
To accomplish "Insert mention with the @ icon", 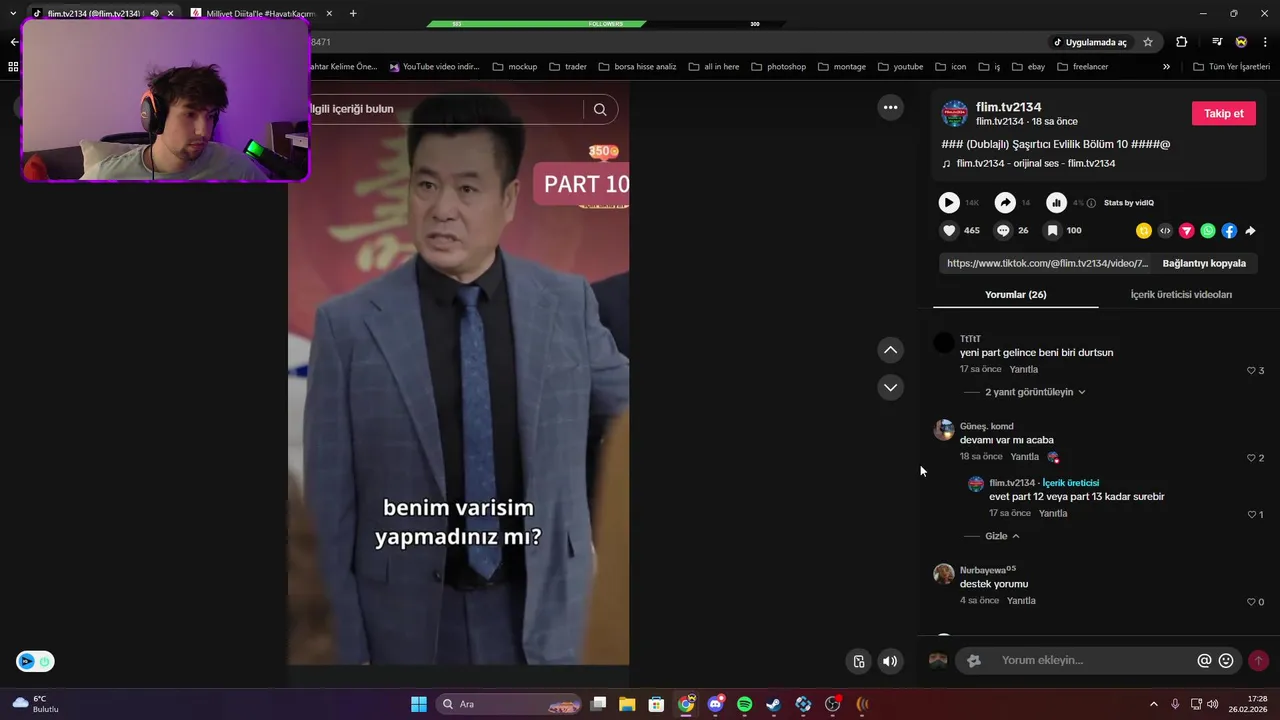I will pyautogui.click(x=1204, y=660).
